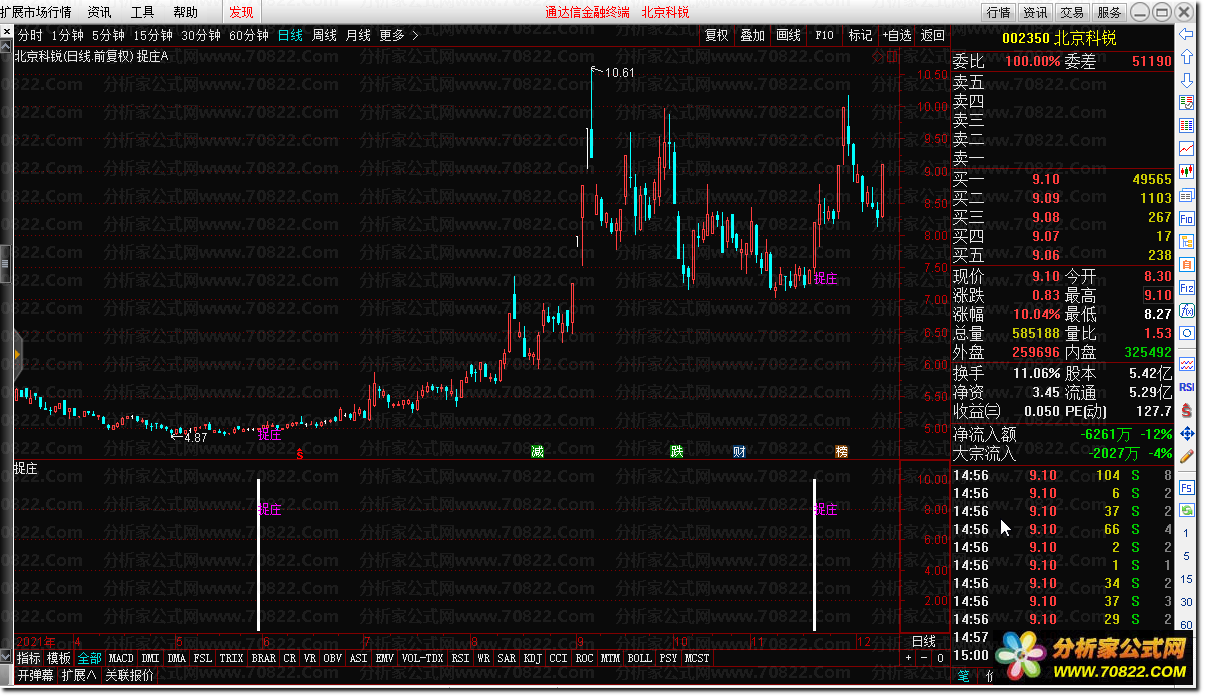Open the 资讯 menu in menu bar
Screen dimensions: 1205x696
click(x=99, y=12)
